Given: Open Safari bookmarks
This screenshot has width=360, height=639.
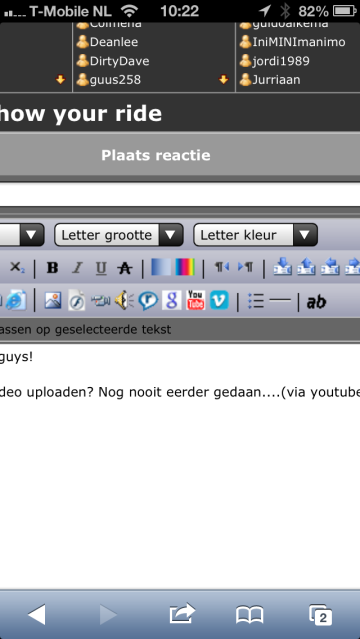Looking at the screenshot, I should (250, 615).
